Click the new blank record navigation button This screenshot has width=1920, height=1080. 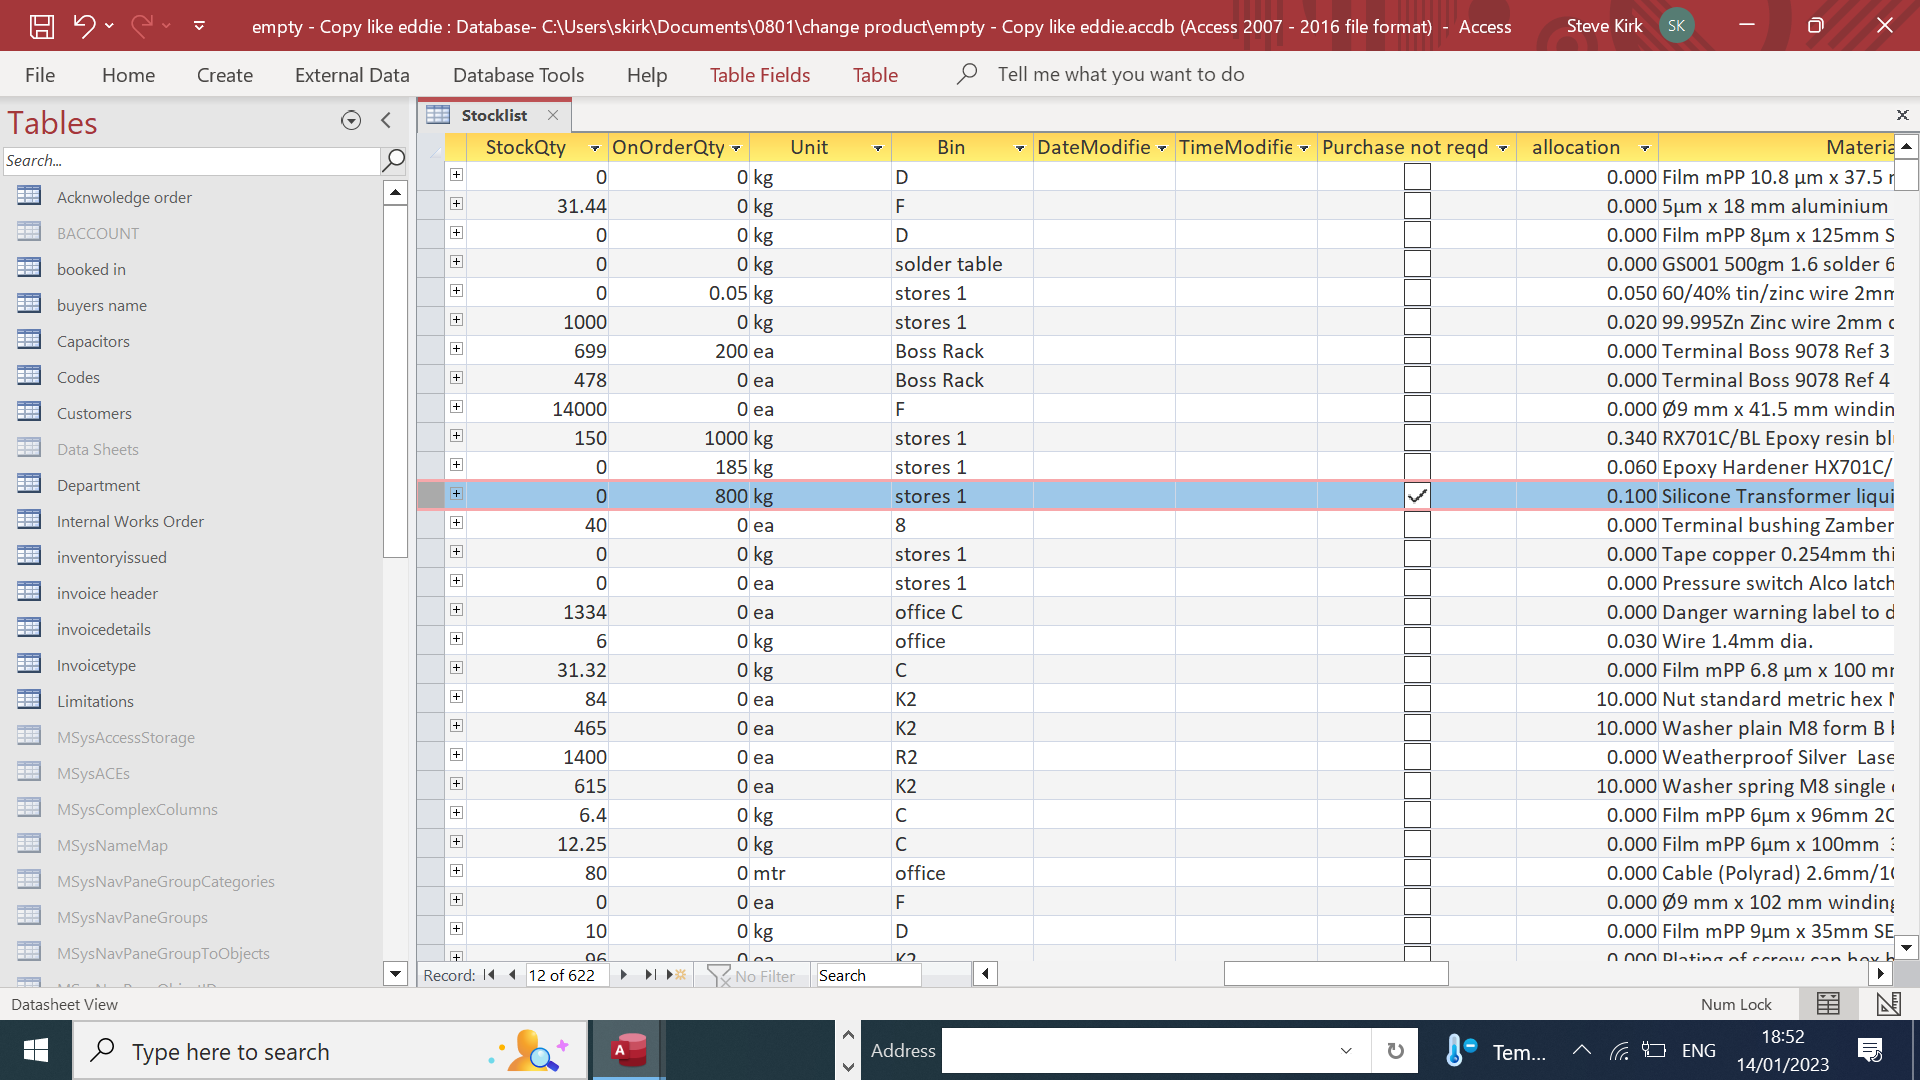pos(677,975)
